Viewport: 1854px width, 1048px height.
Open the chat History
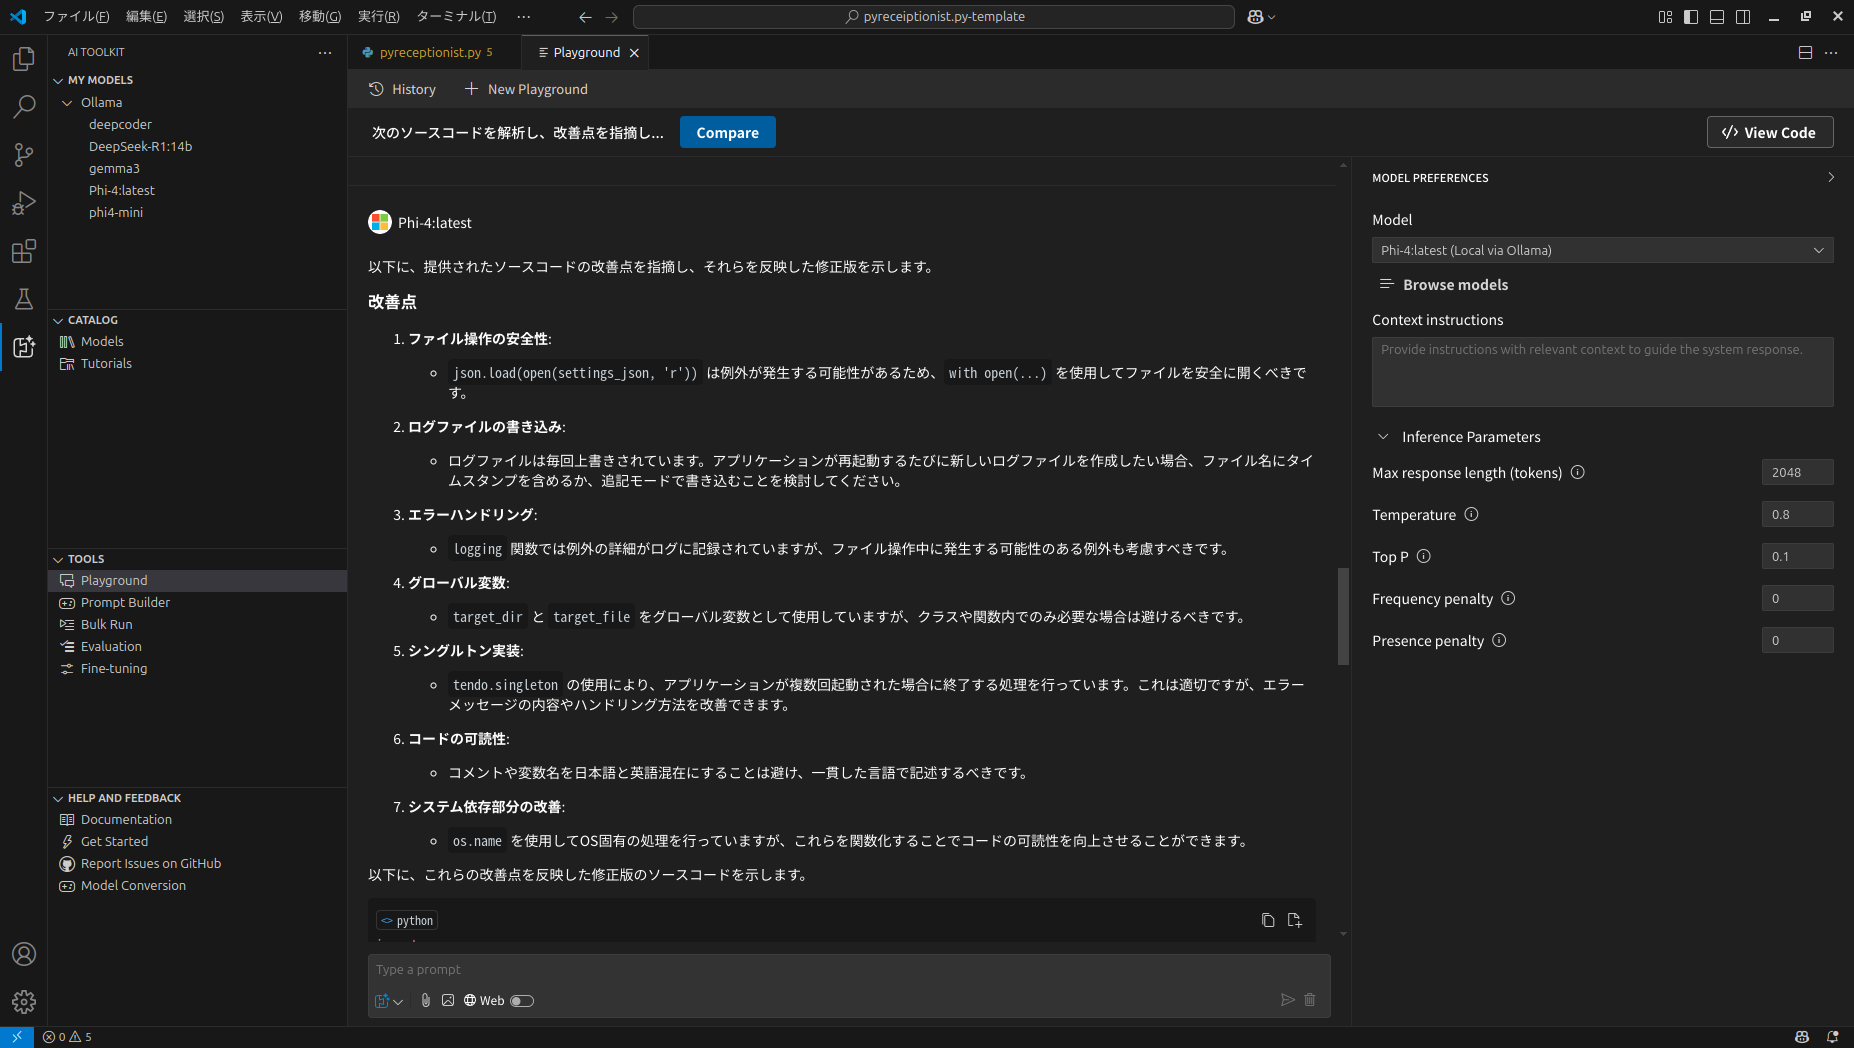(402, 89)
